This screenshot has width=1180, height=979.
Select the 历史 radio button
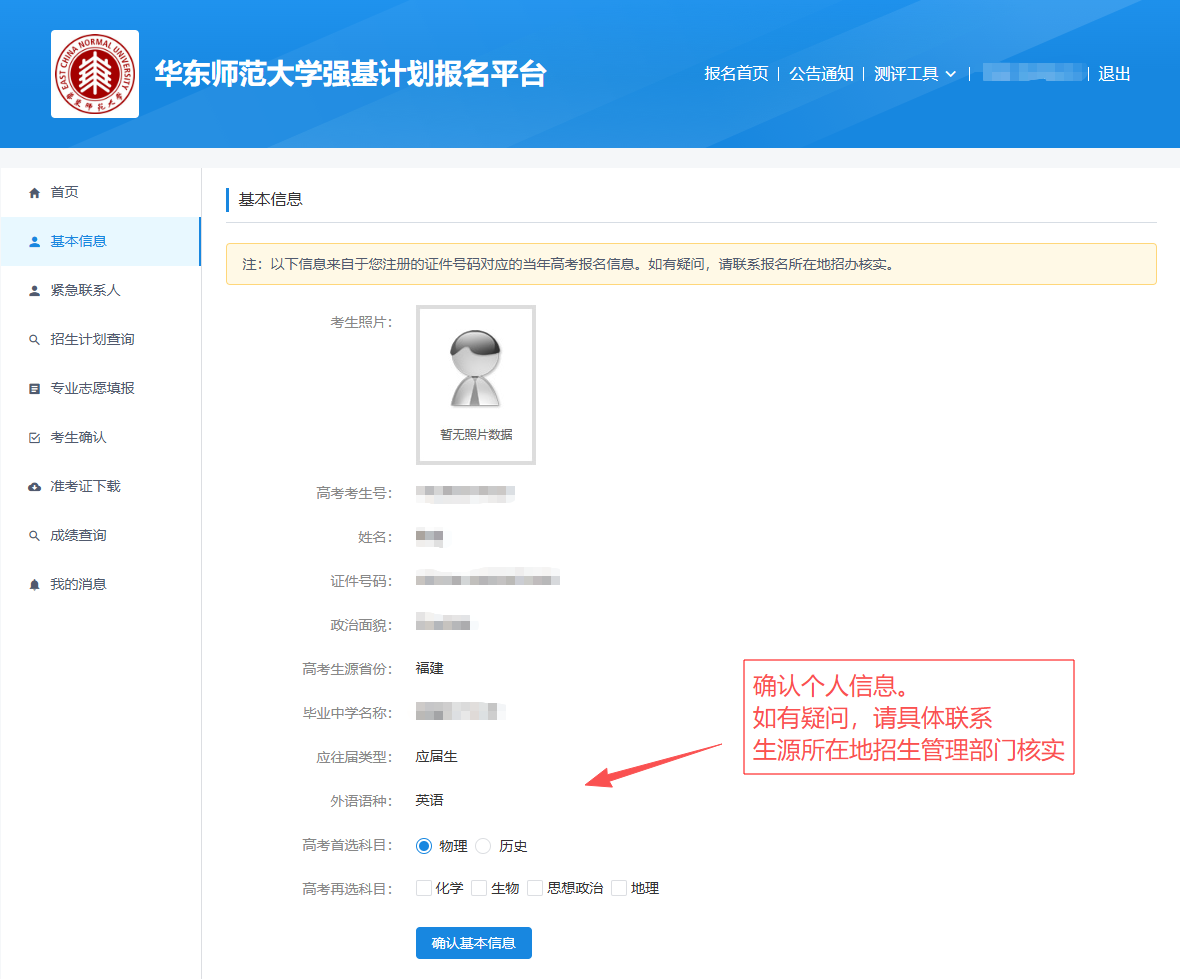point(483,846)
